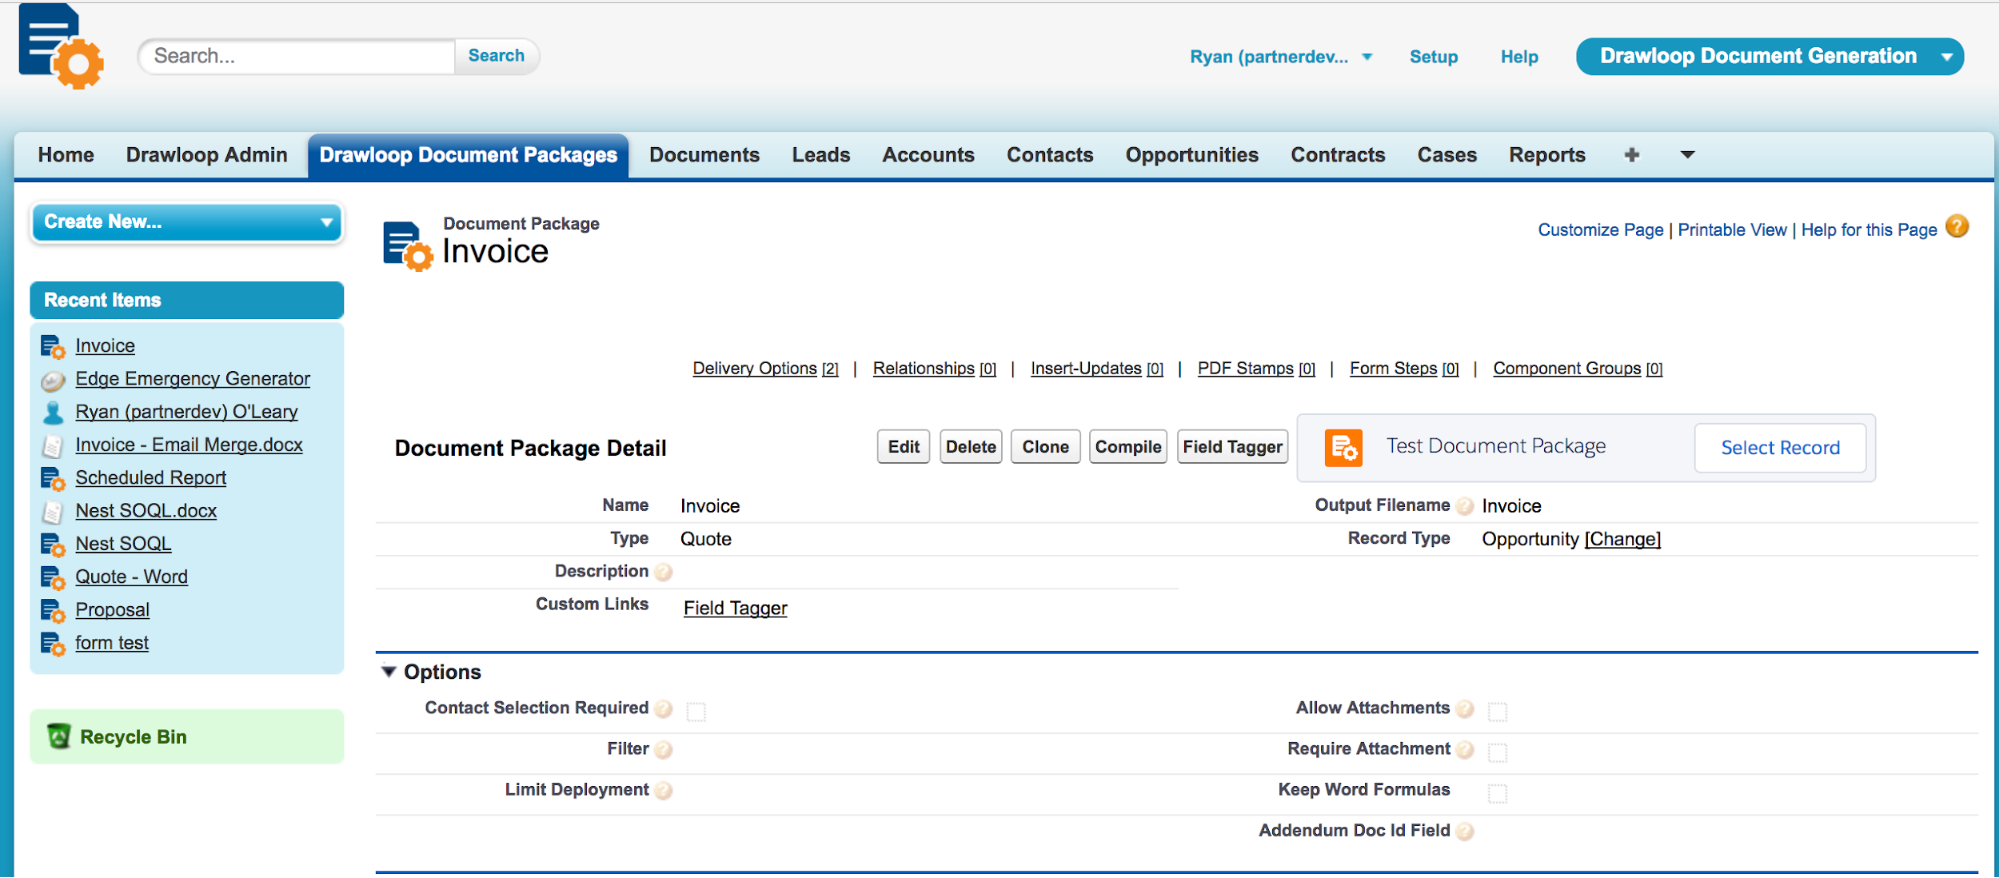
Task: Open the Insert-Updates [0] link
Action: click(1097, 369)
